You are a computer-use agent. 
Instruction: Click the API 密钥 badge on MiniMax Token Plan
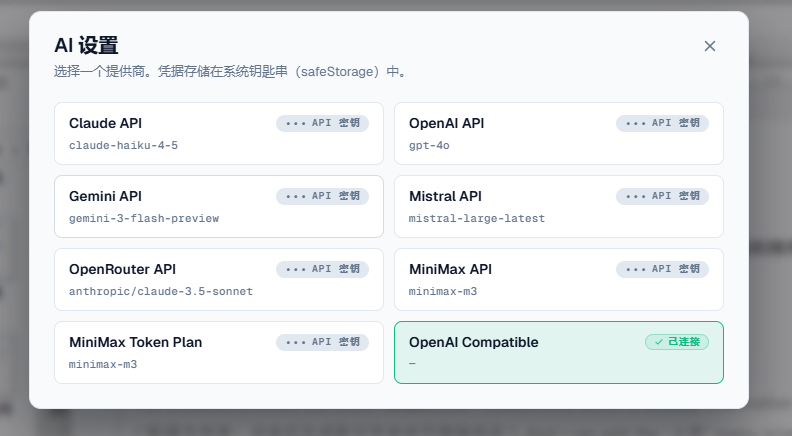click(322, 342)
